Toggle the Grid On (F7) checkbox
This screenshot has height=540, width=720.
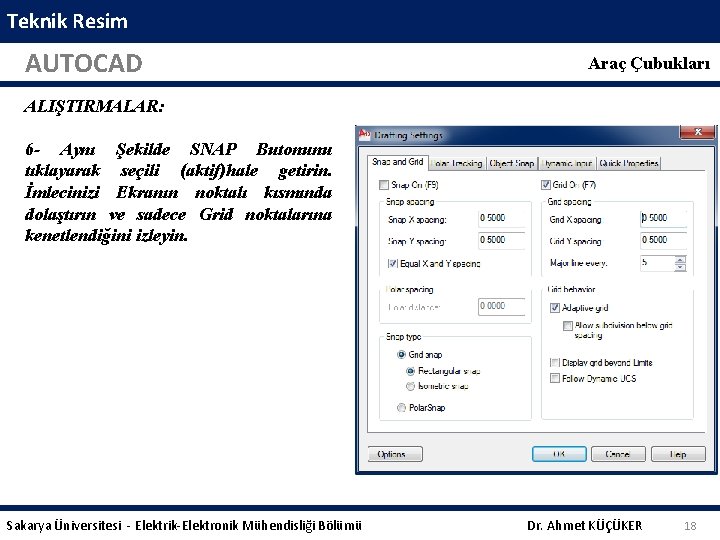(546, 185)
